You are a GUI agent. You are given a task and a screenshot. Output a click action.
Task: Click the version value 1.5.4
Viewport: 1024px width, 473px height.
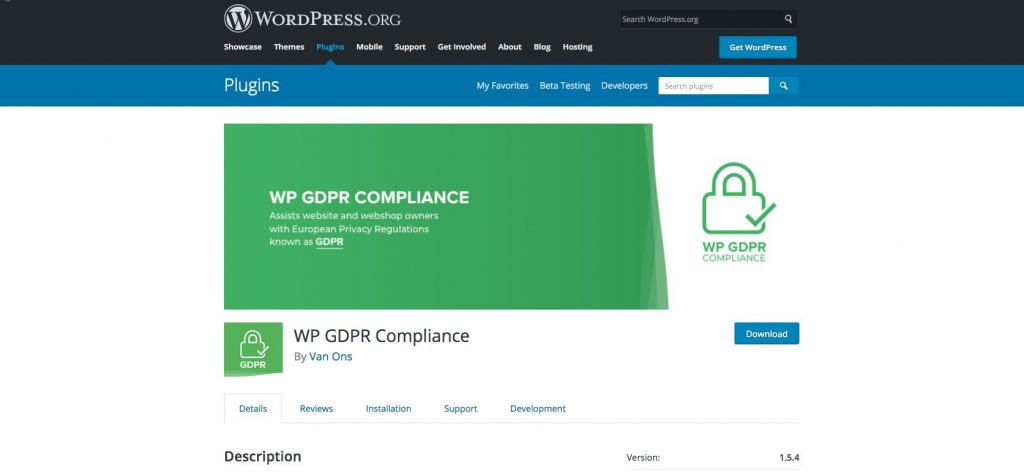pos(789,458)
